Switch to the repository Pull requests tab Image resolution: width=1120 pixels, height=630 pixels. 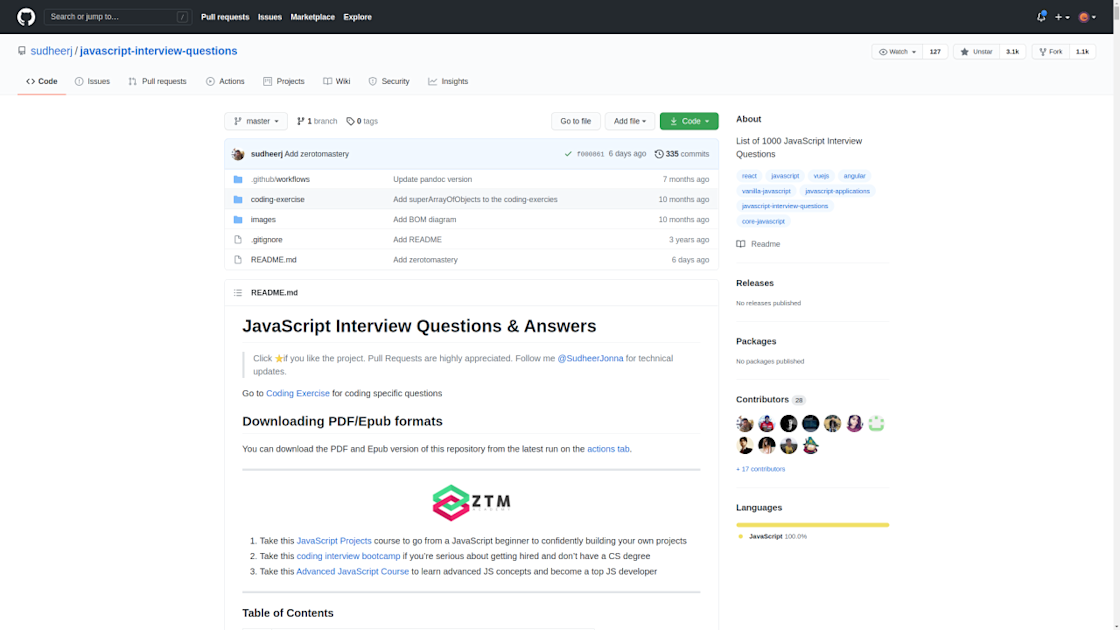click(157, 81)
